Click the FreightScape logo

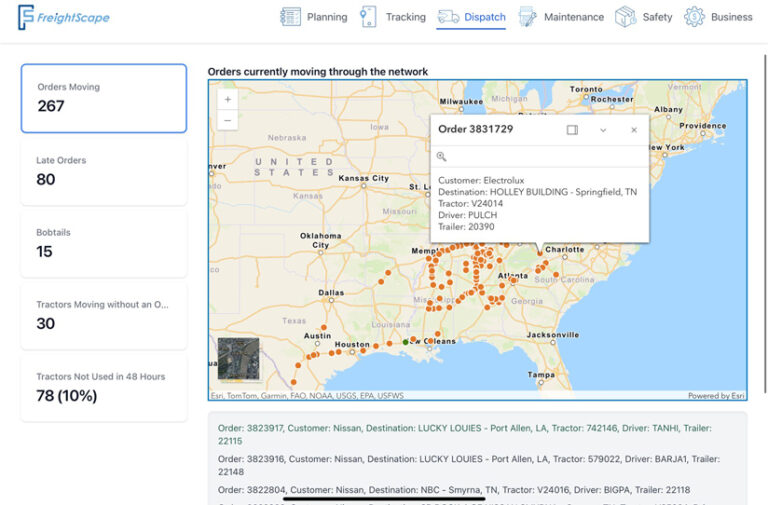coord(64,17)
